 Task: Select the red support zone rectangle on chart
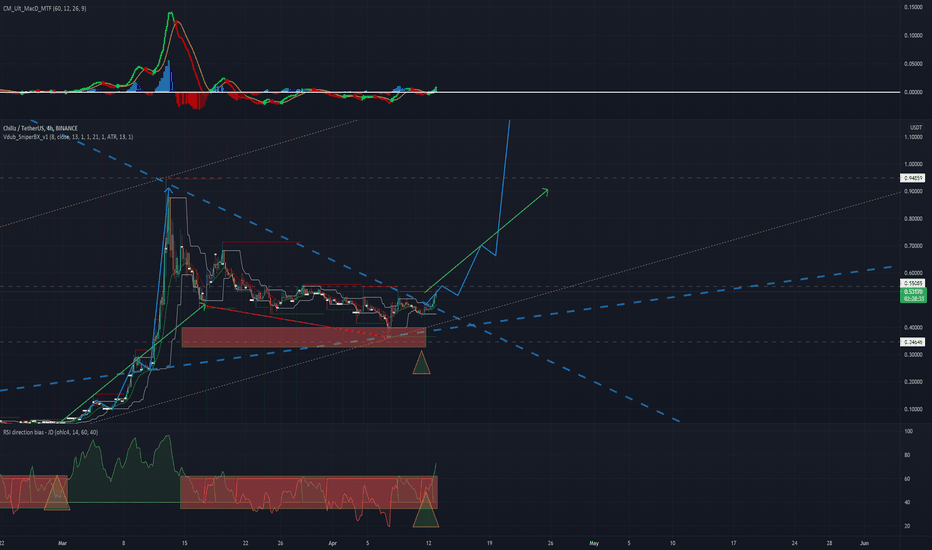[304, 337]
